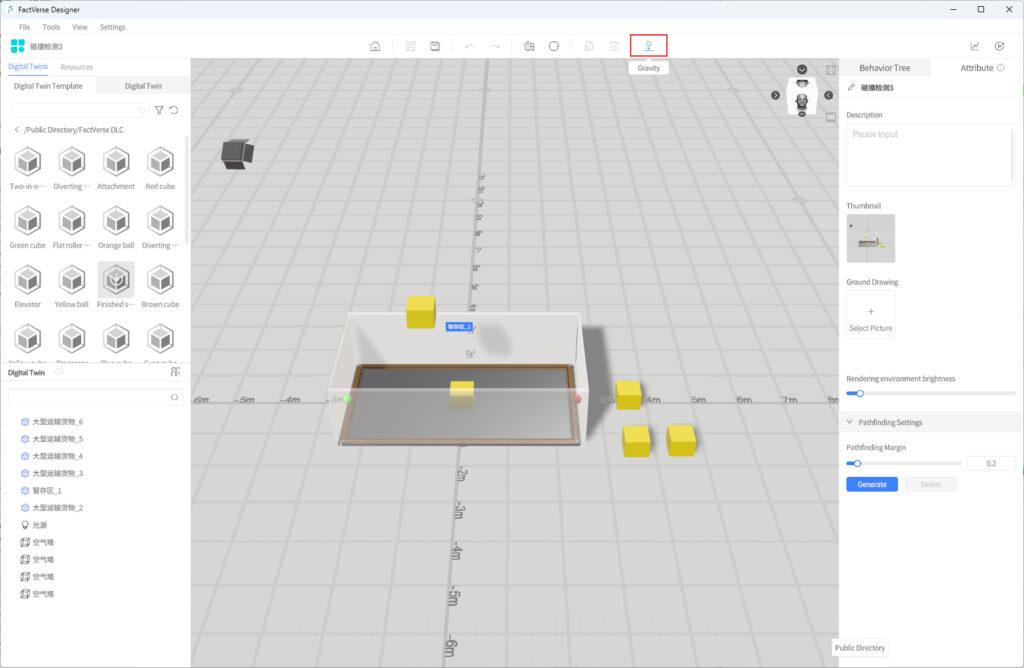The width and height of the screenshot is (1024, 668).
Task: Toggle the Gravity tool
Action: coord(648,46)
